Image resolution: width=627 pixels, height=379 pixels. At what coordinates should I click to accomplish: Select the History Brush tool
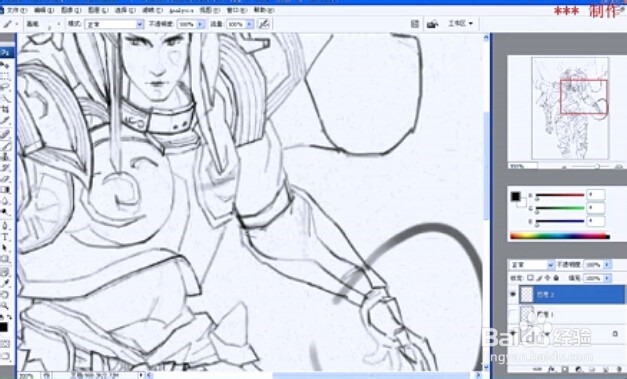[x=6, y=168]
